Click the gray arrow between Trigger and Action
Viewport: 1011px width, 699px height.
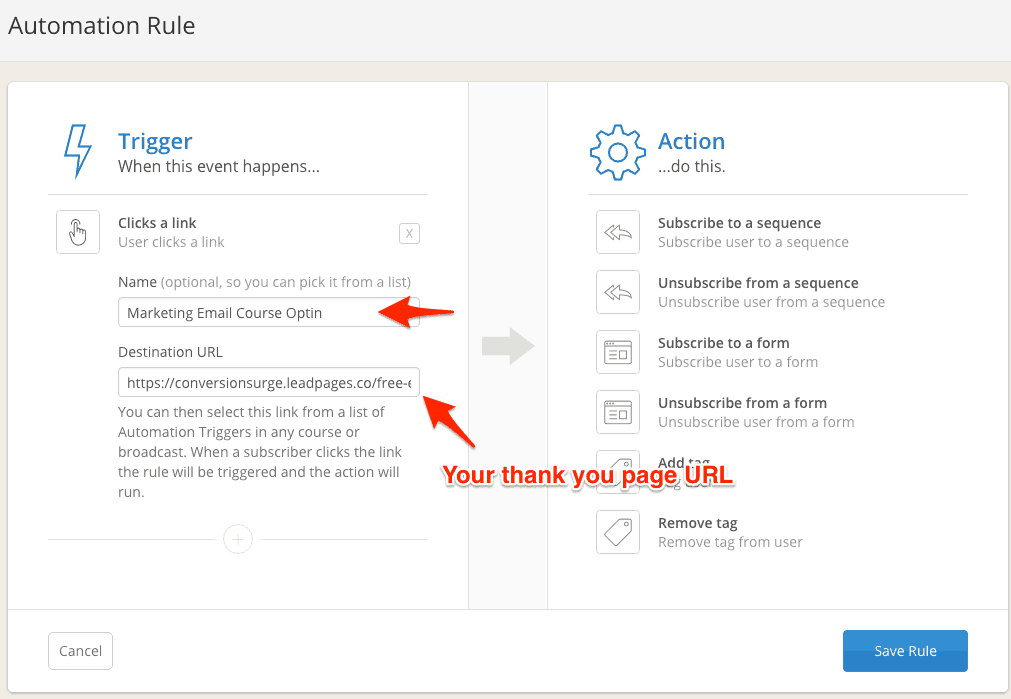pos(506,345)
